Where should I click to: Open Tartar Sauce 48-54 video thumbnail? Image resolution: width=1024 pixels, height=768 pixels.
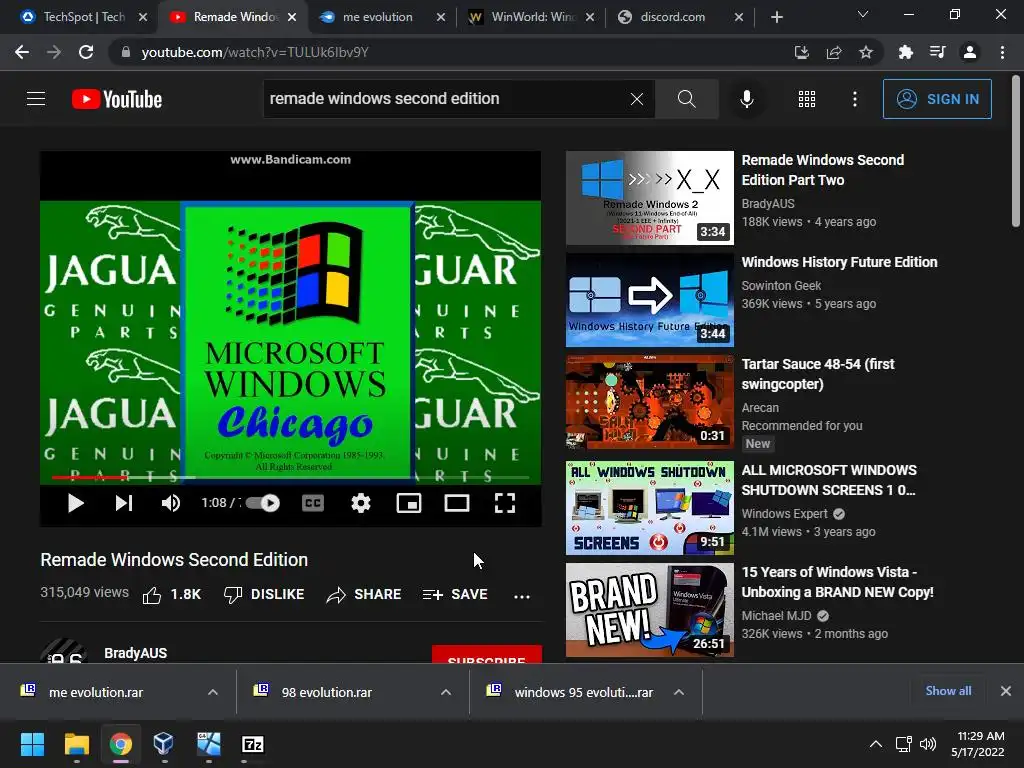(650, 402)
